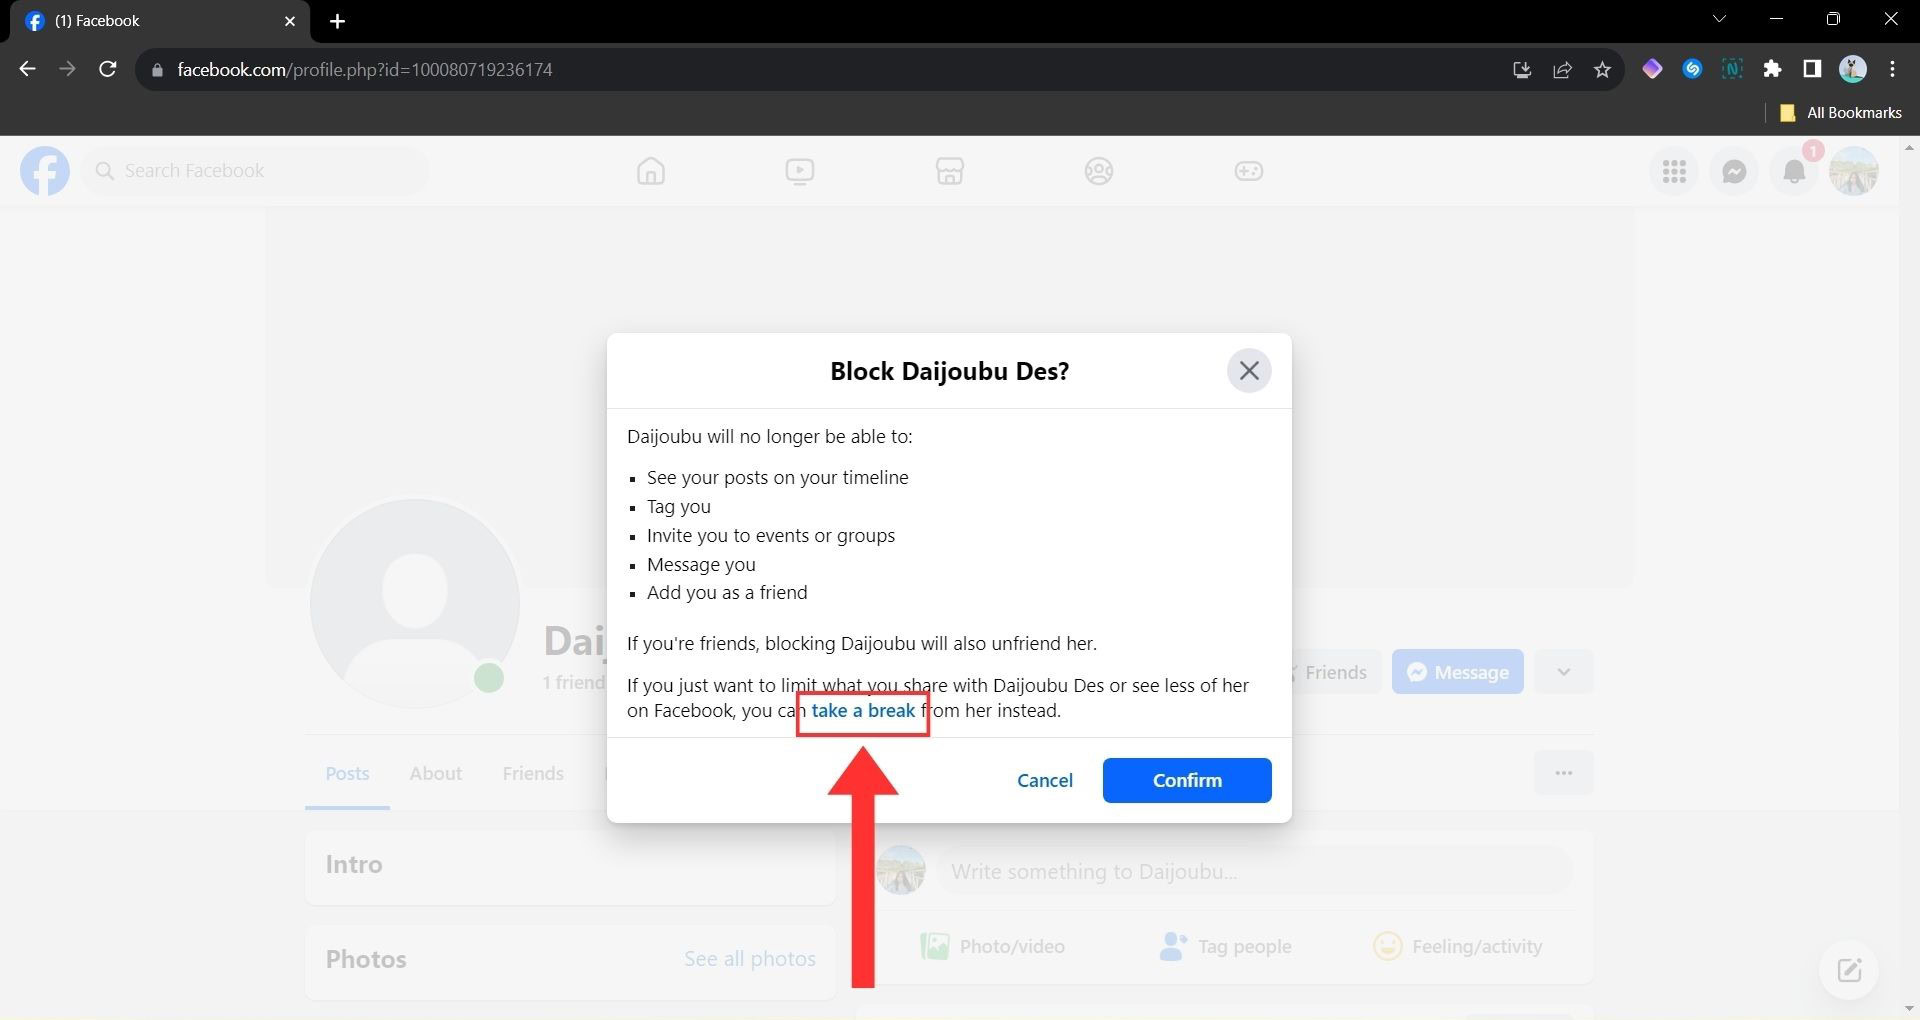Image resolution: width=1920 pixels, height=1020 pixels.
Task: Click Write something to Daijoubu field
Action: [1254, 871]
